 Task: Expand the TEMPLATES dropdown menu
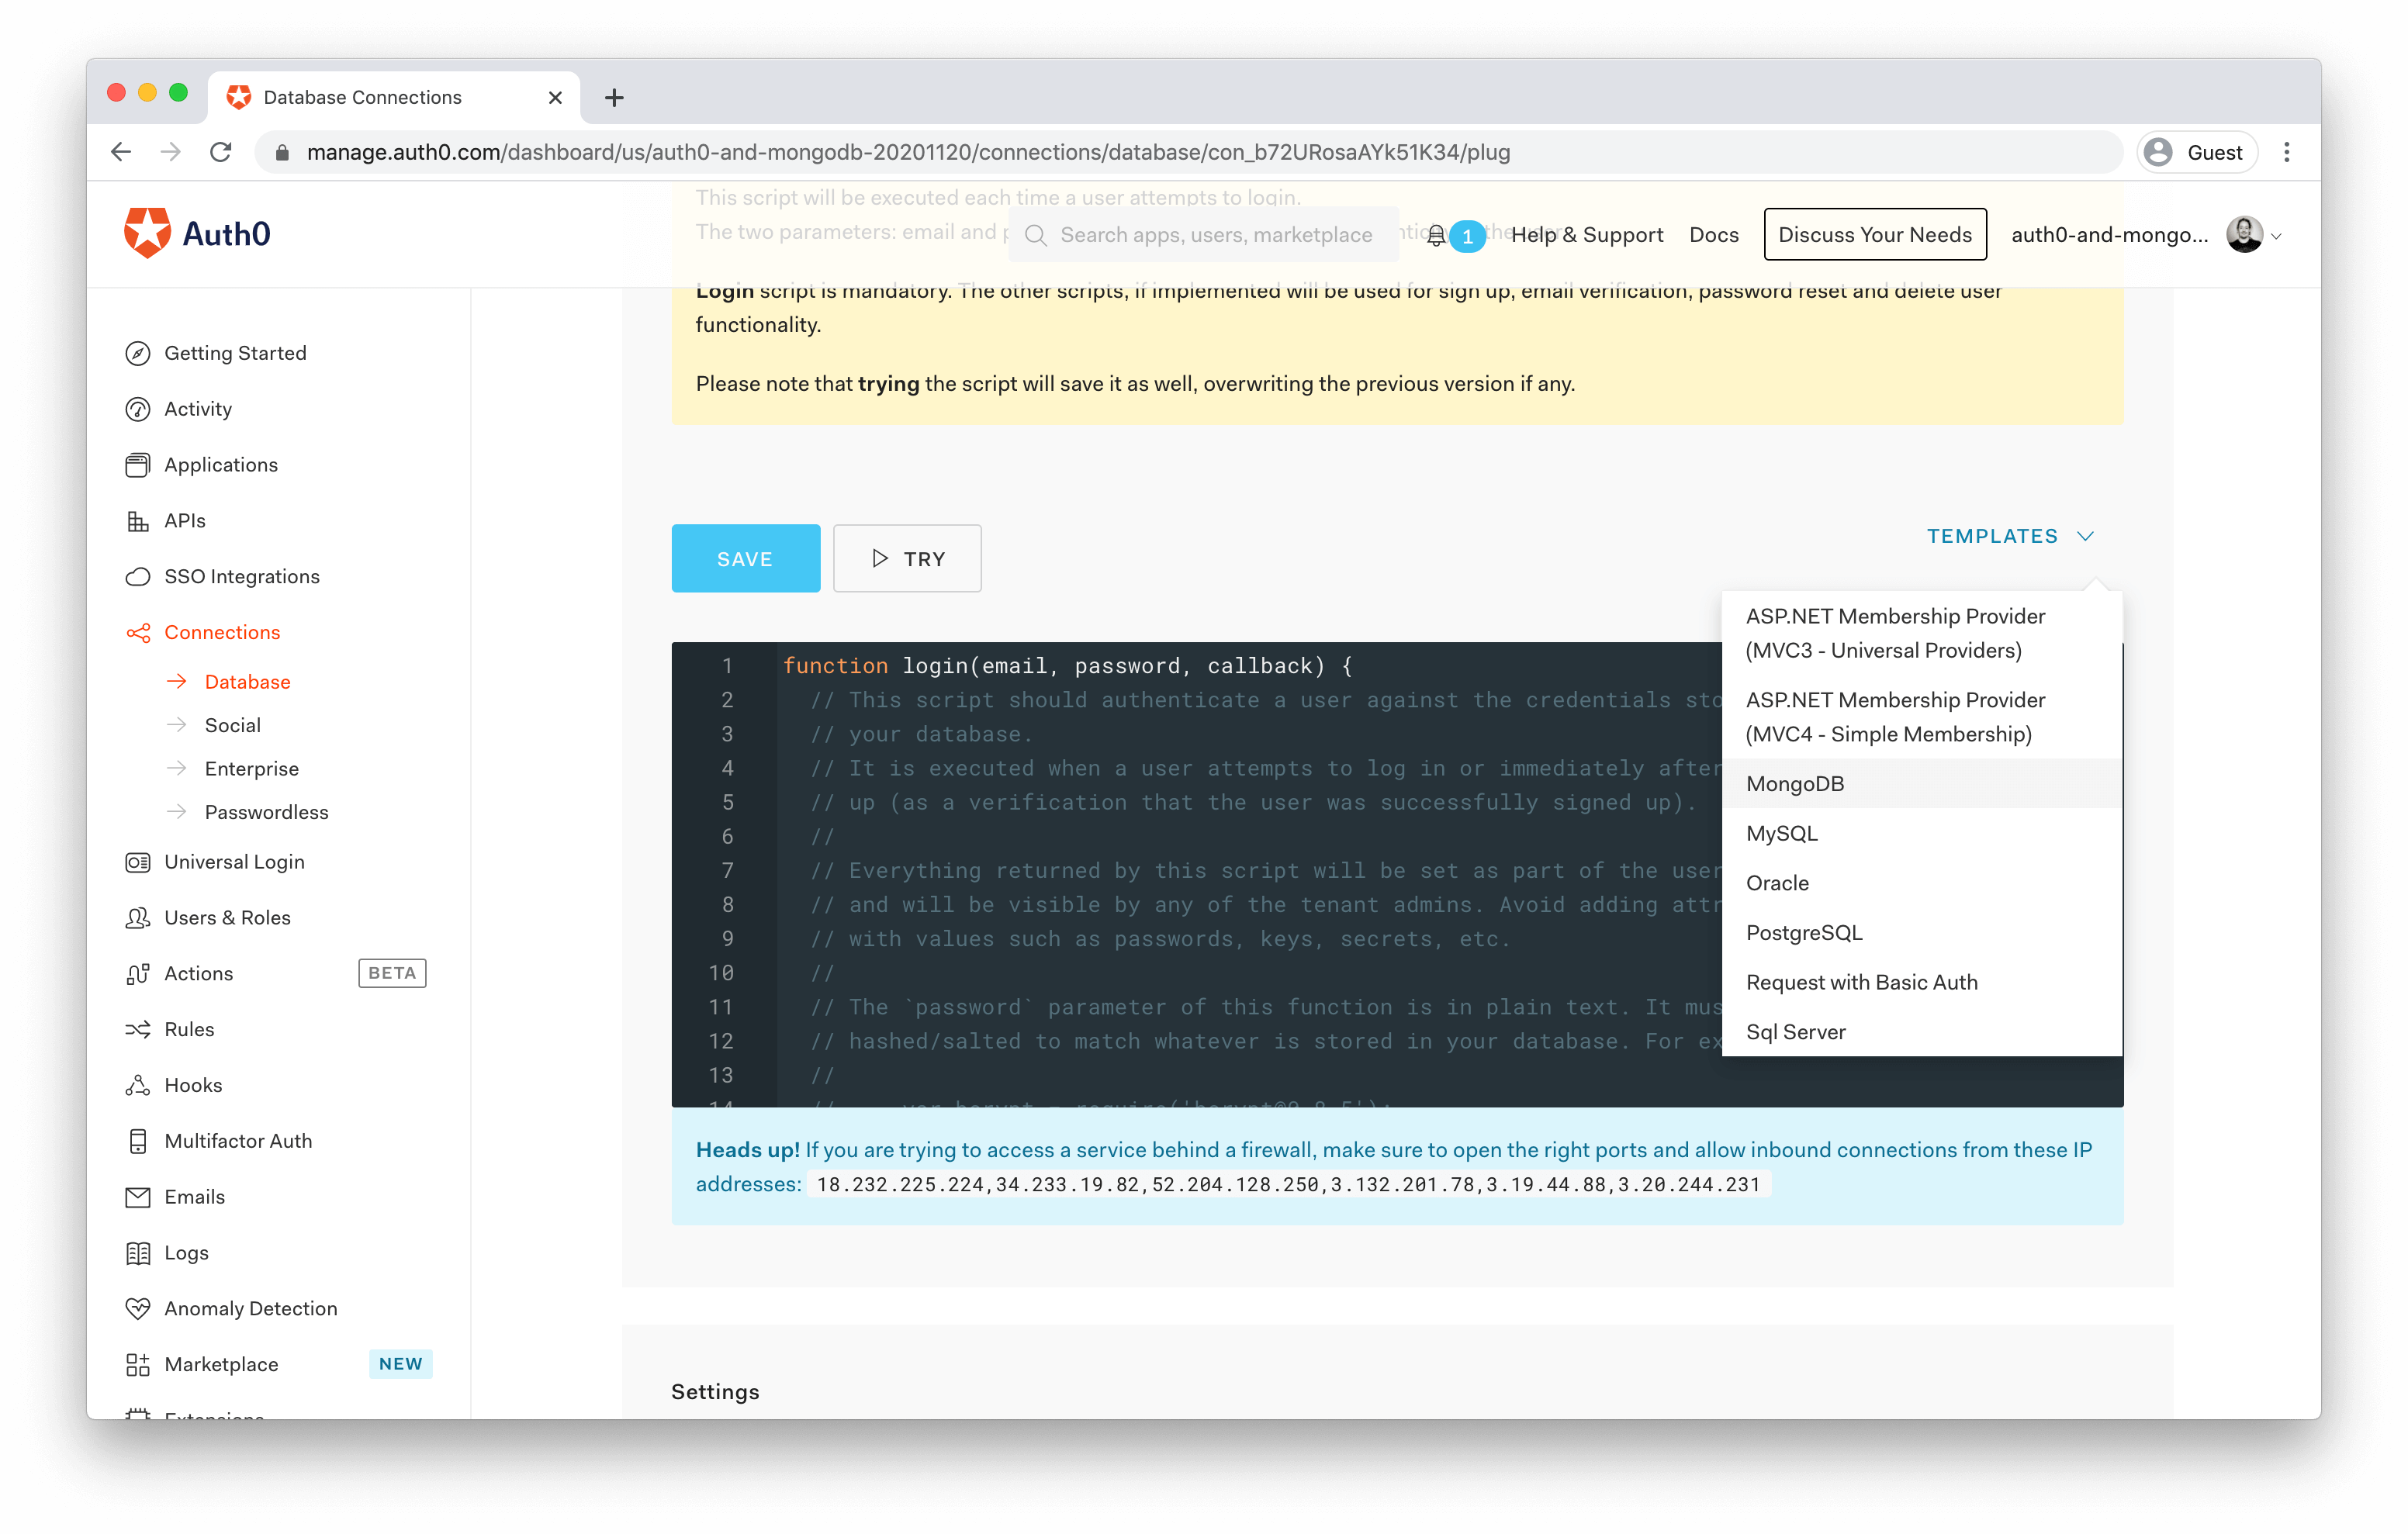pos(2009,535)
